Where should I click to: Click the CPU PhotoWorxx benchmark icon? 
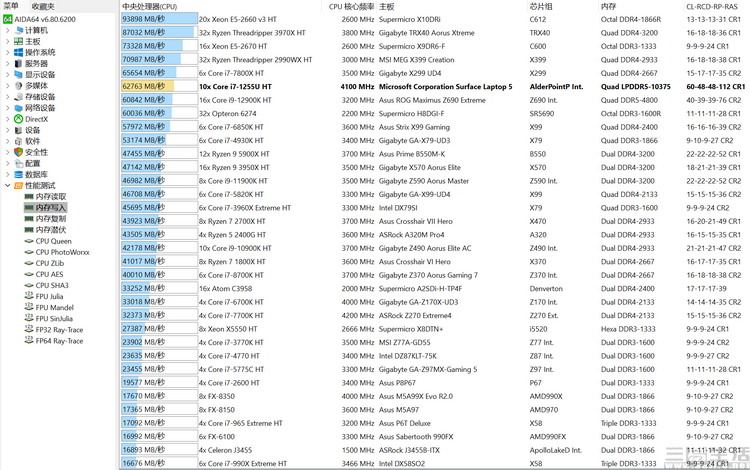(x=29, y=252)
